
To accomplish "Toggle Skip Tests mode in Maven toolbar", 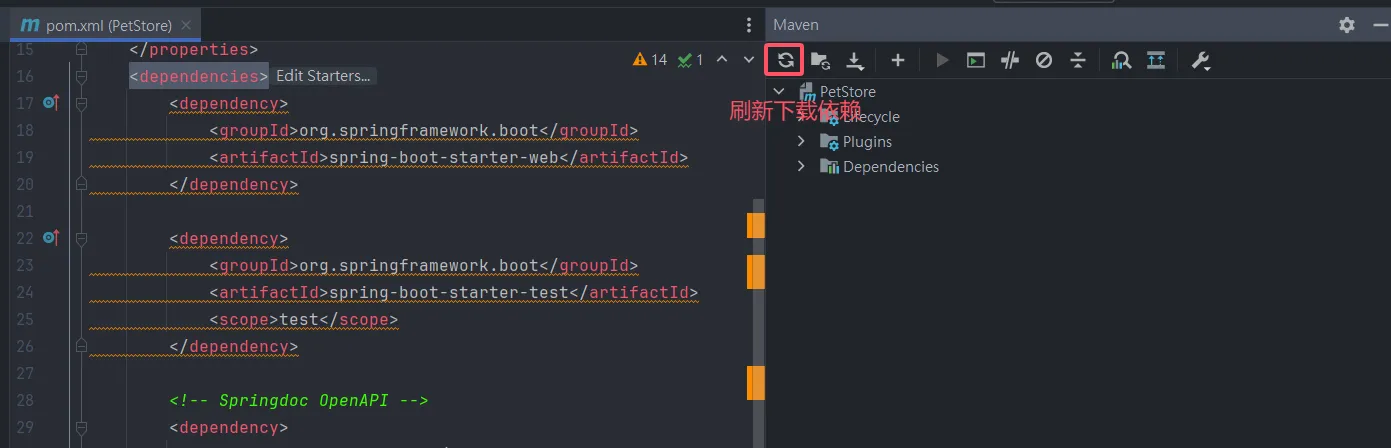I will tap(1043, 60).
